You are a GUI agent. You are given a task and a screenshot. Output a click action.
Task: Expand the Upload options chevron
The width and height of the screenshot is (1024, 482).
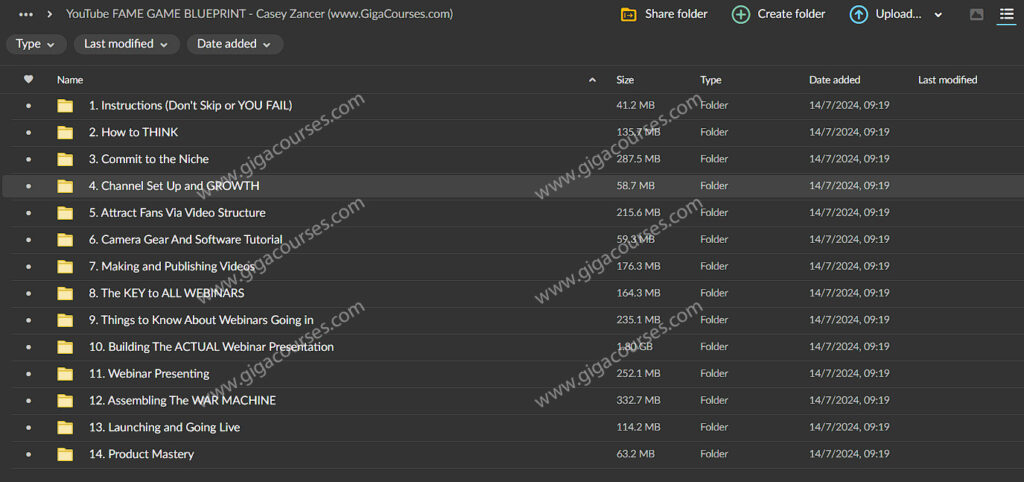point(938,14)
